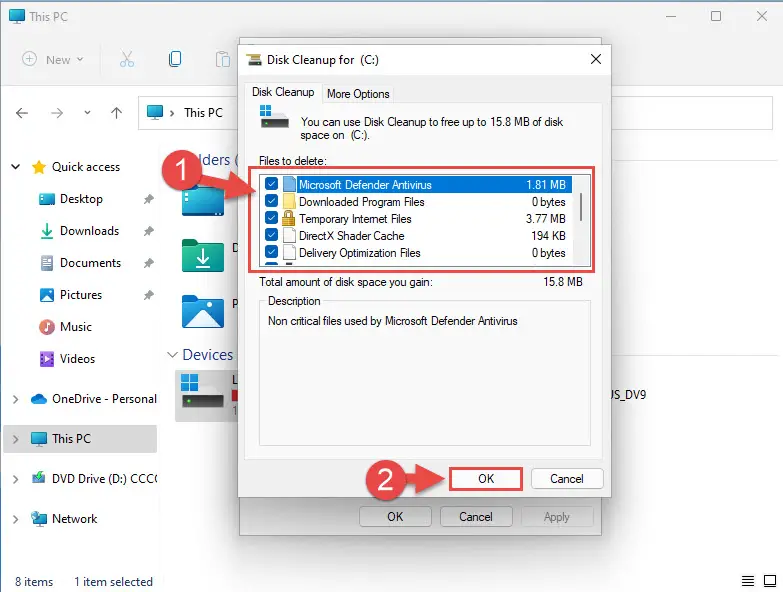This screenshot has width=783, height=592.
Task: Click the Cut scissors icon in toolbar
Action: (x=127, y=59)
